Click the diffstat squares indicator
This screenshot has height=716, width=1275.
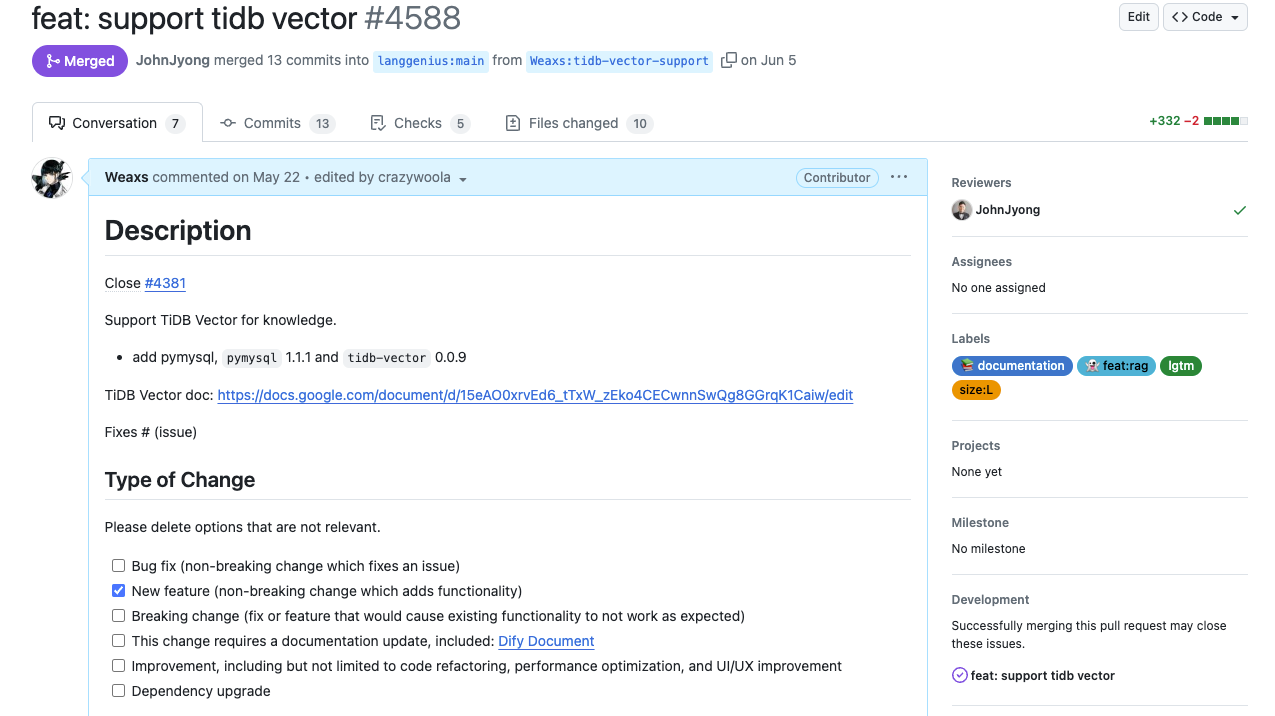click(x=1225, y=121)
